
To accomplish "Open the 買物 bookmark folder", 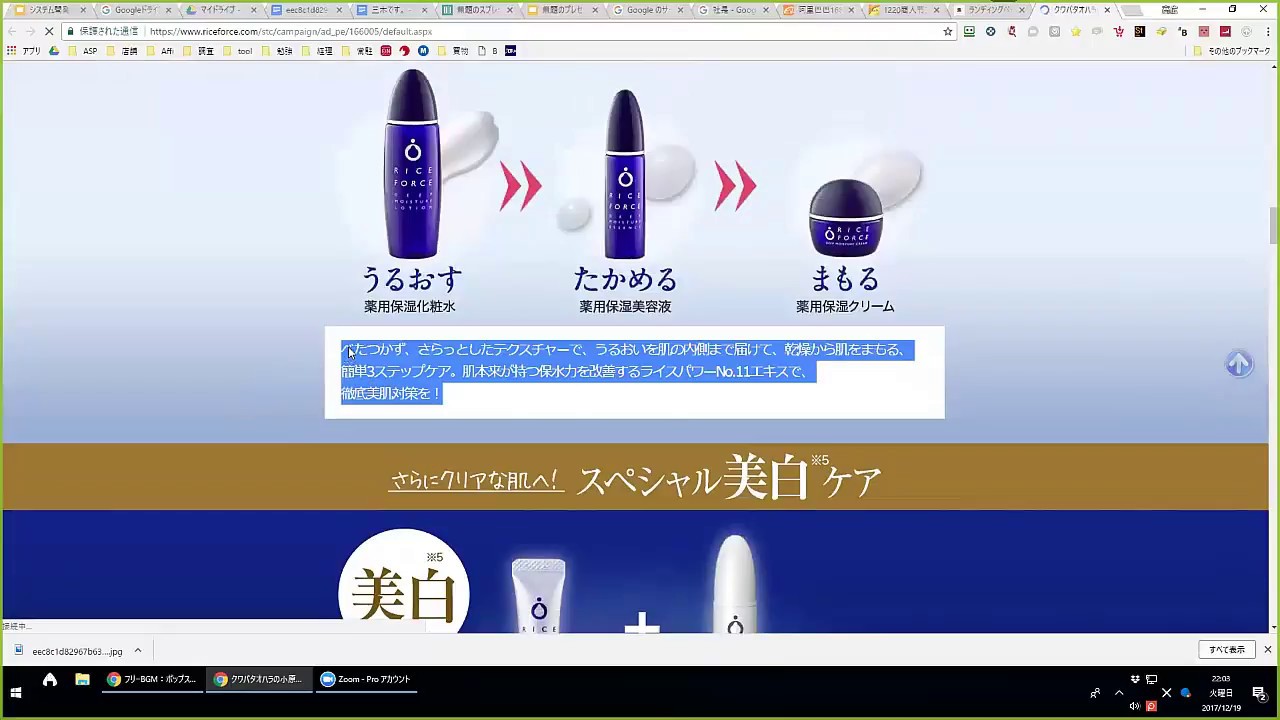I will (454, 51).
